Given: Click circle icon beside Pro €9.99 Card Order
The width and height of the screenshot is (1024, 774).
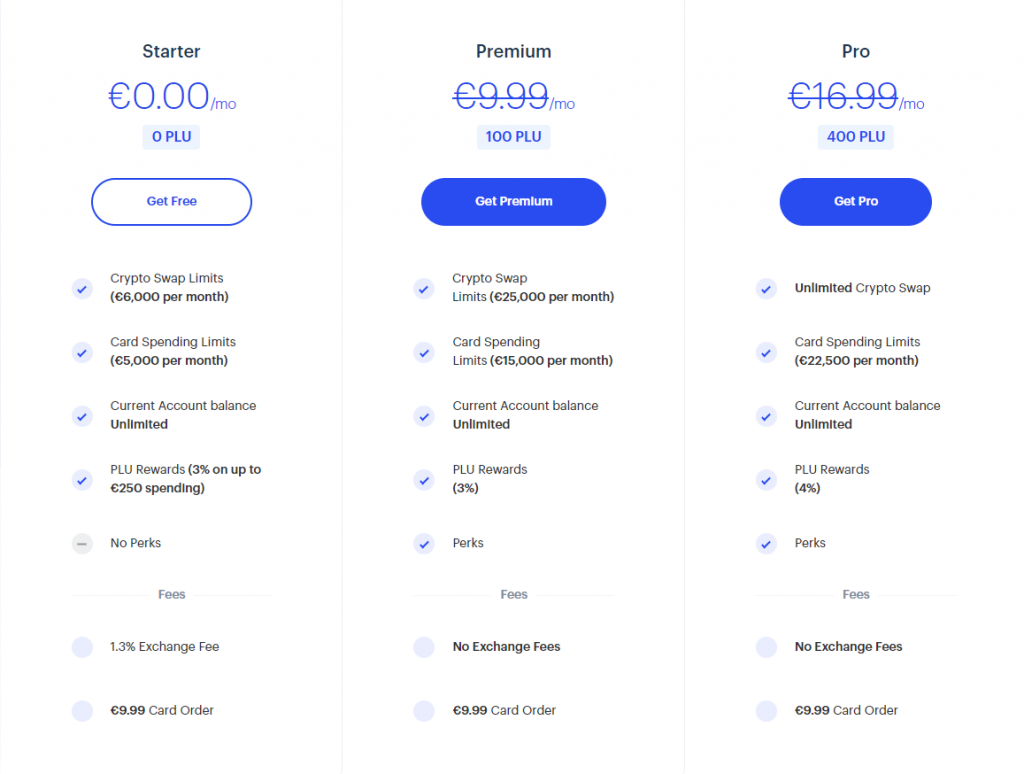Looking at the screenshot, I should pos(766,711).
